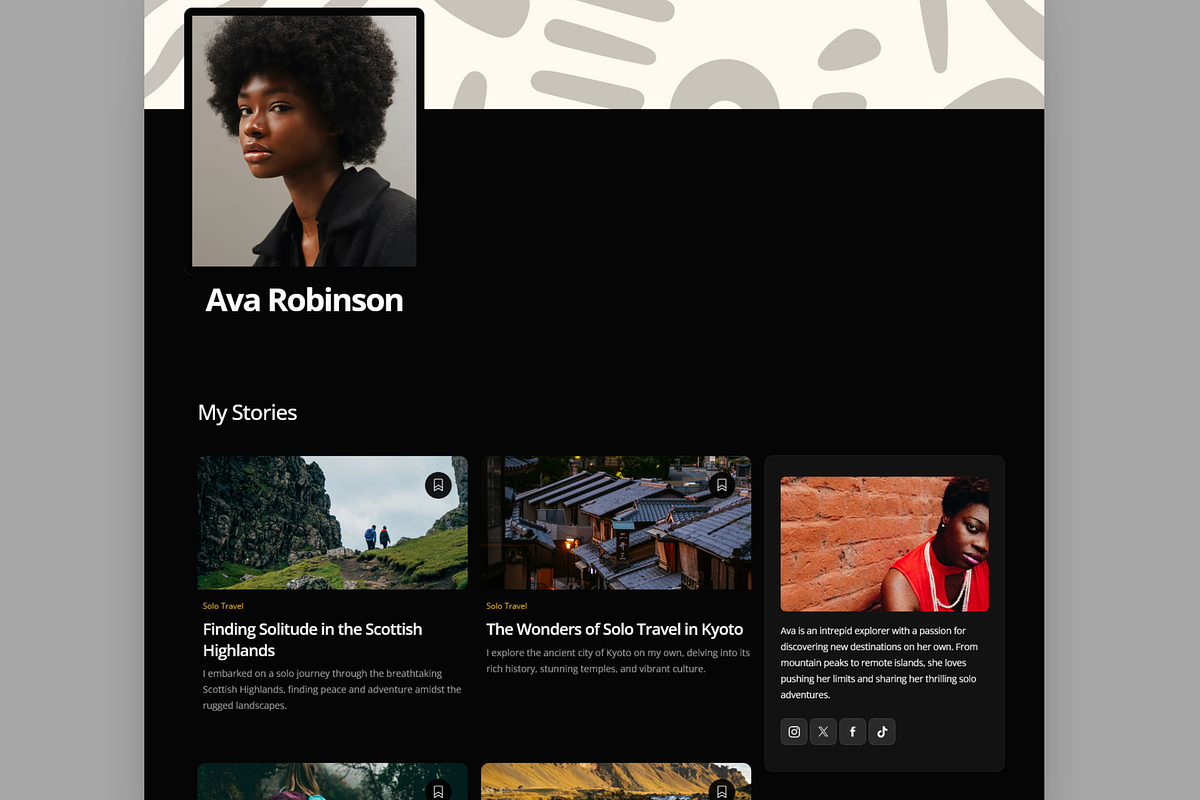Click Ava's intrepid explorer bio paragraph
This screenshot has width=1200, height=800.
click(x=880, y=662)
